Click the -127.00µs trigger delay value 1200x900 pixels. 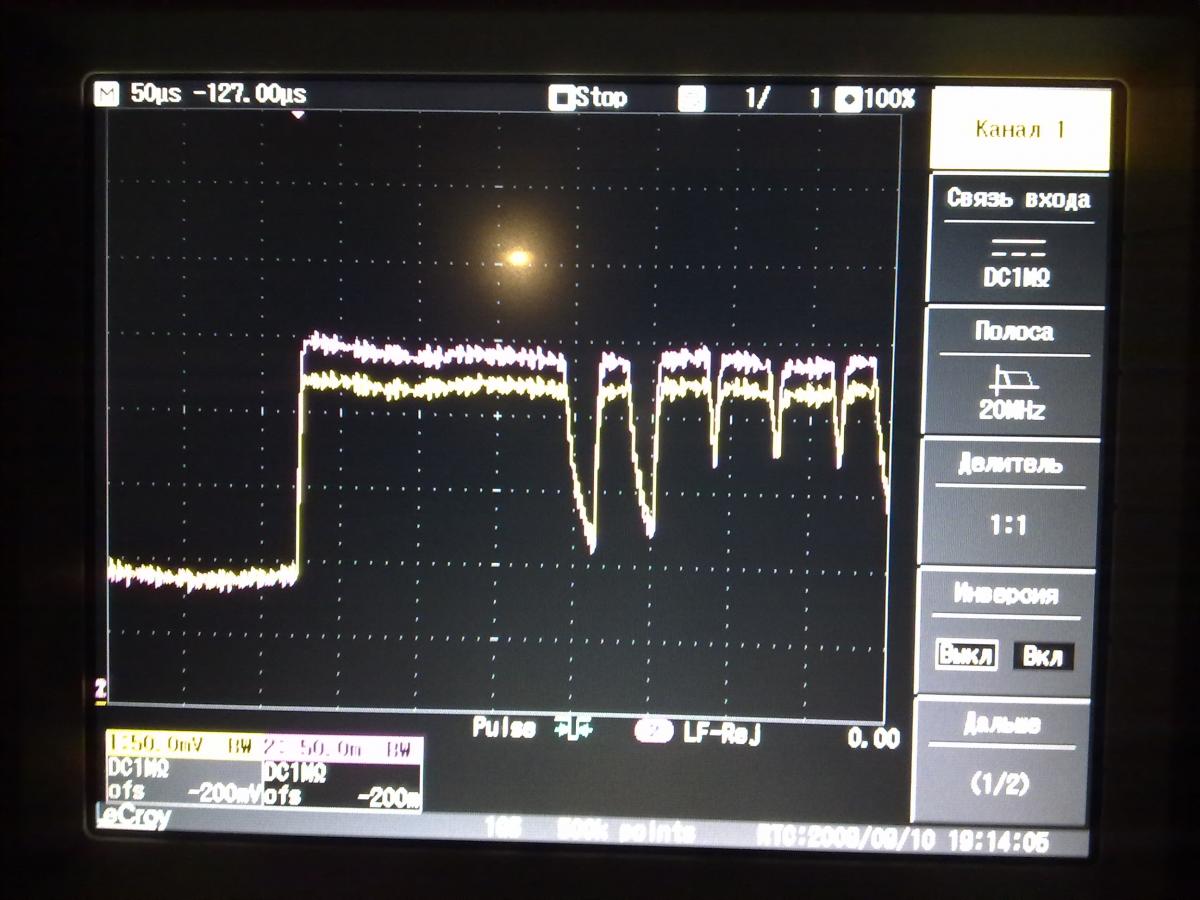pyautogui.click(x=249, y=95)
